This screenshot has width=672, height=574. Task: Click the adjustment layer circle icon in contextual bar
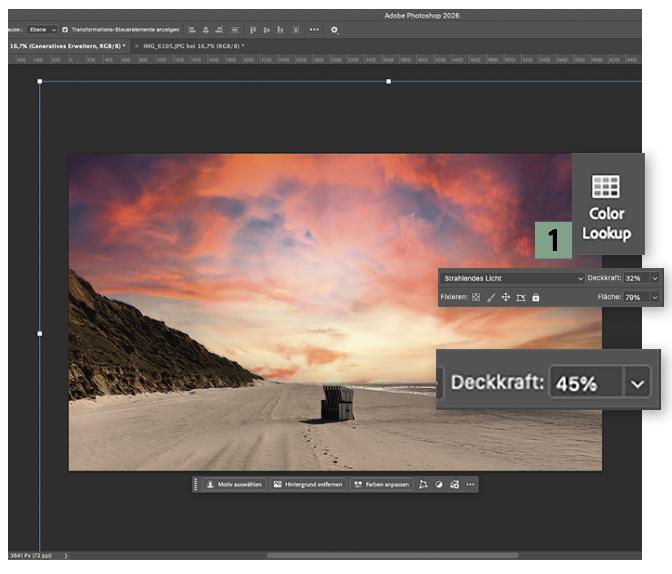(x=439, y=484)
